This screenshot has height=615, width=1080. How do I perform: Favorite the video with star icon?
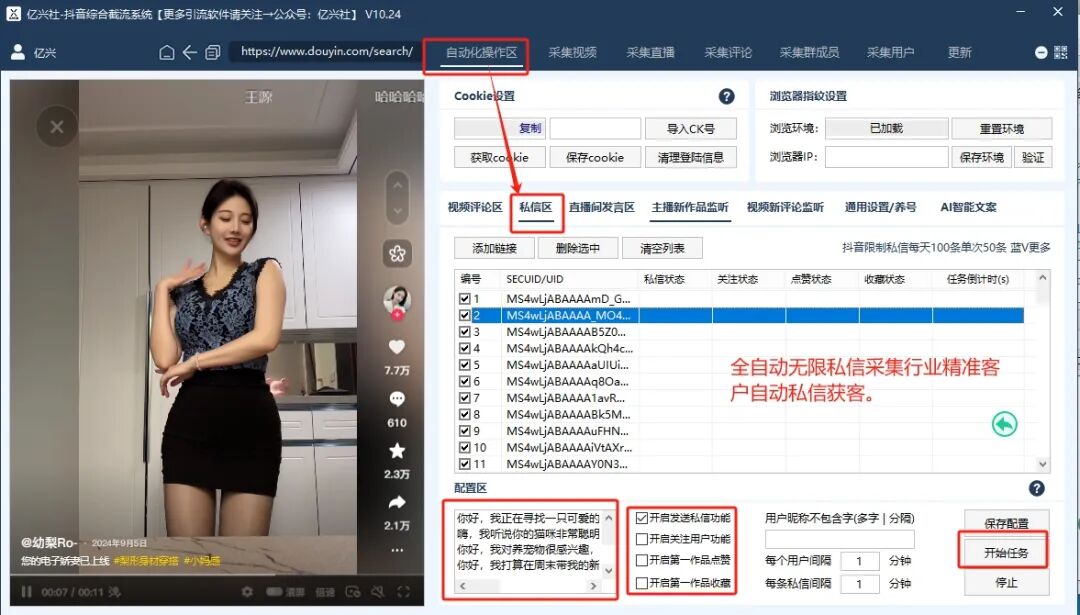[x=397, y=451]
